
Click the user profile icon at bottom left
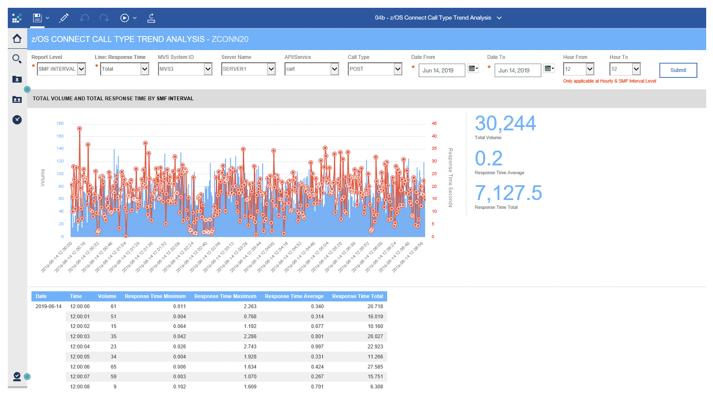click(x=17, y=377)
